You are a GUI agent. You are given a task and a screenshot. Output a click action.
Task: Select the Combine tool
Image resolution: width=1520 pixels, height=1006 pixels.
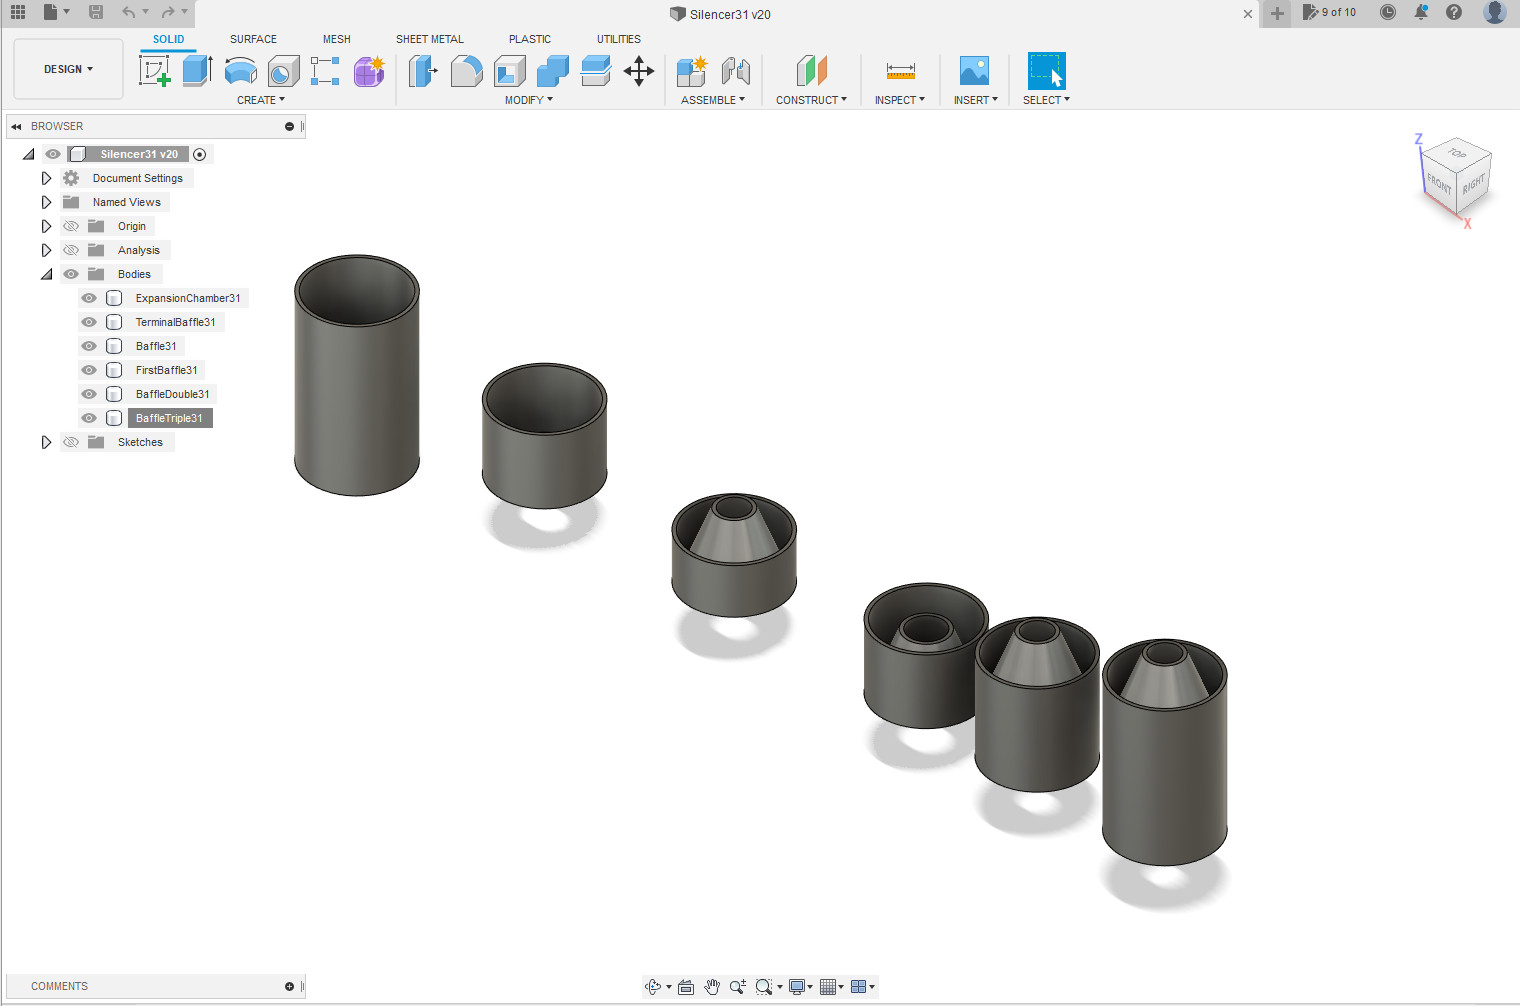pos(552,71)
